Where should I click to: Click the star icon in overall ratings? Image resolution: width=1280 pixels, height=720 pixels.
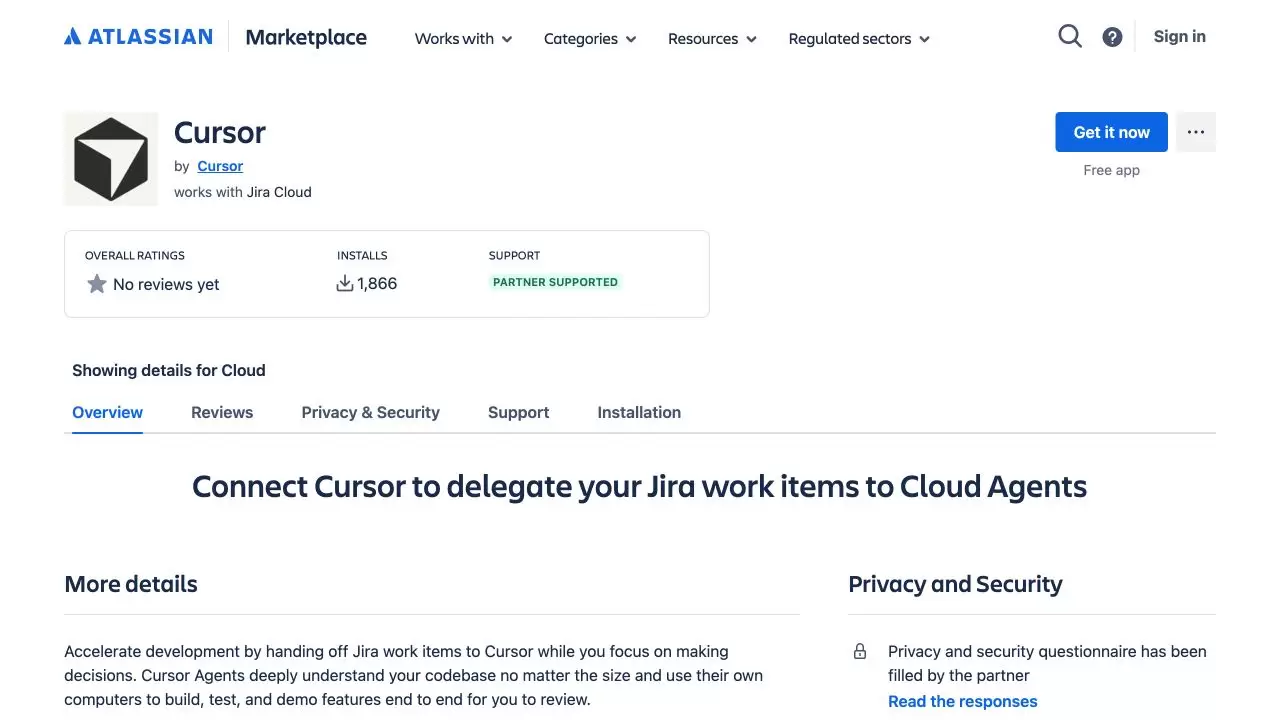pyautogui.click(x=97, y=284)
